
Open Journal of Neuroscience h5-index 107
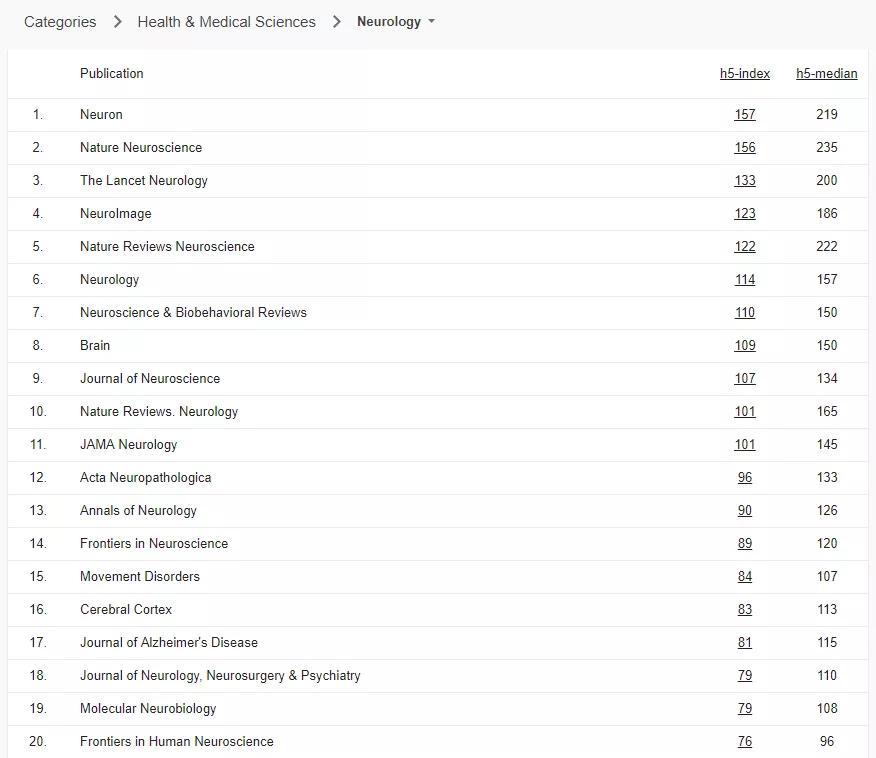(x=745, y=378)
